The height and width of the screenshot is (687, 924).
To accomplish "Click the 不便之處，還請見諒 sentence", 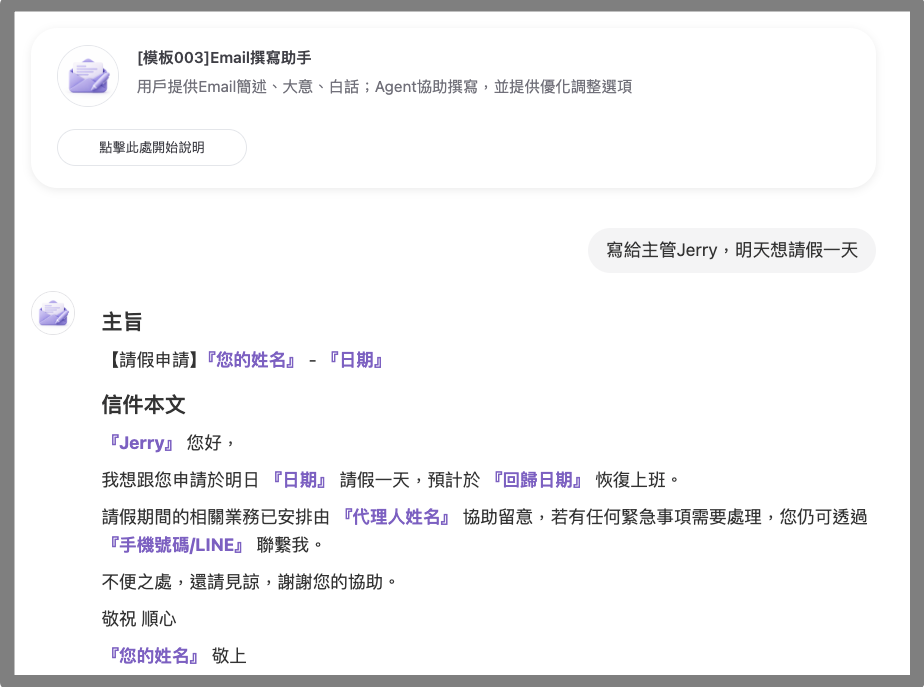I will pos(250,582).
